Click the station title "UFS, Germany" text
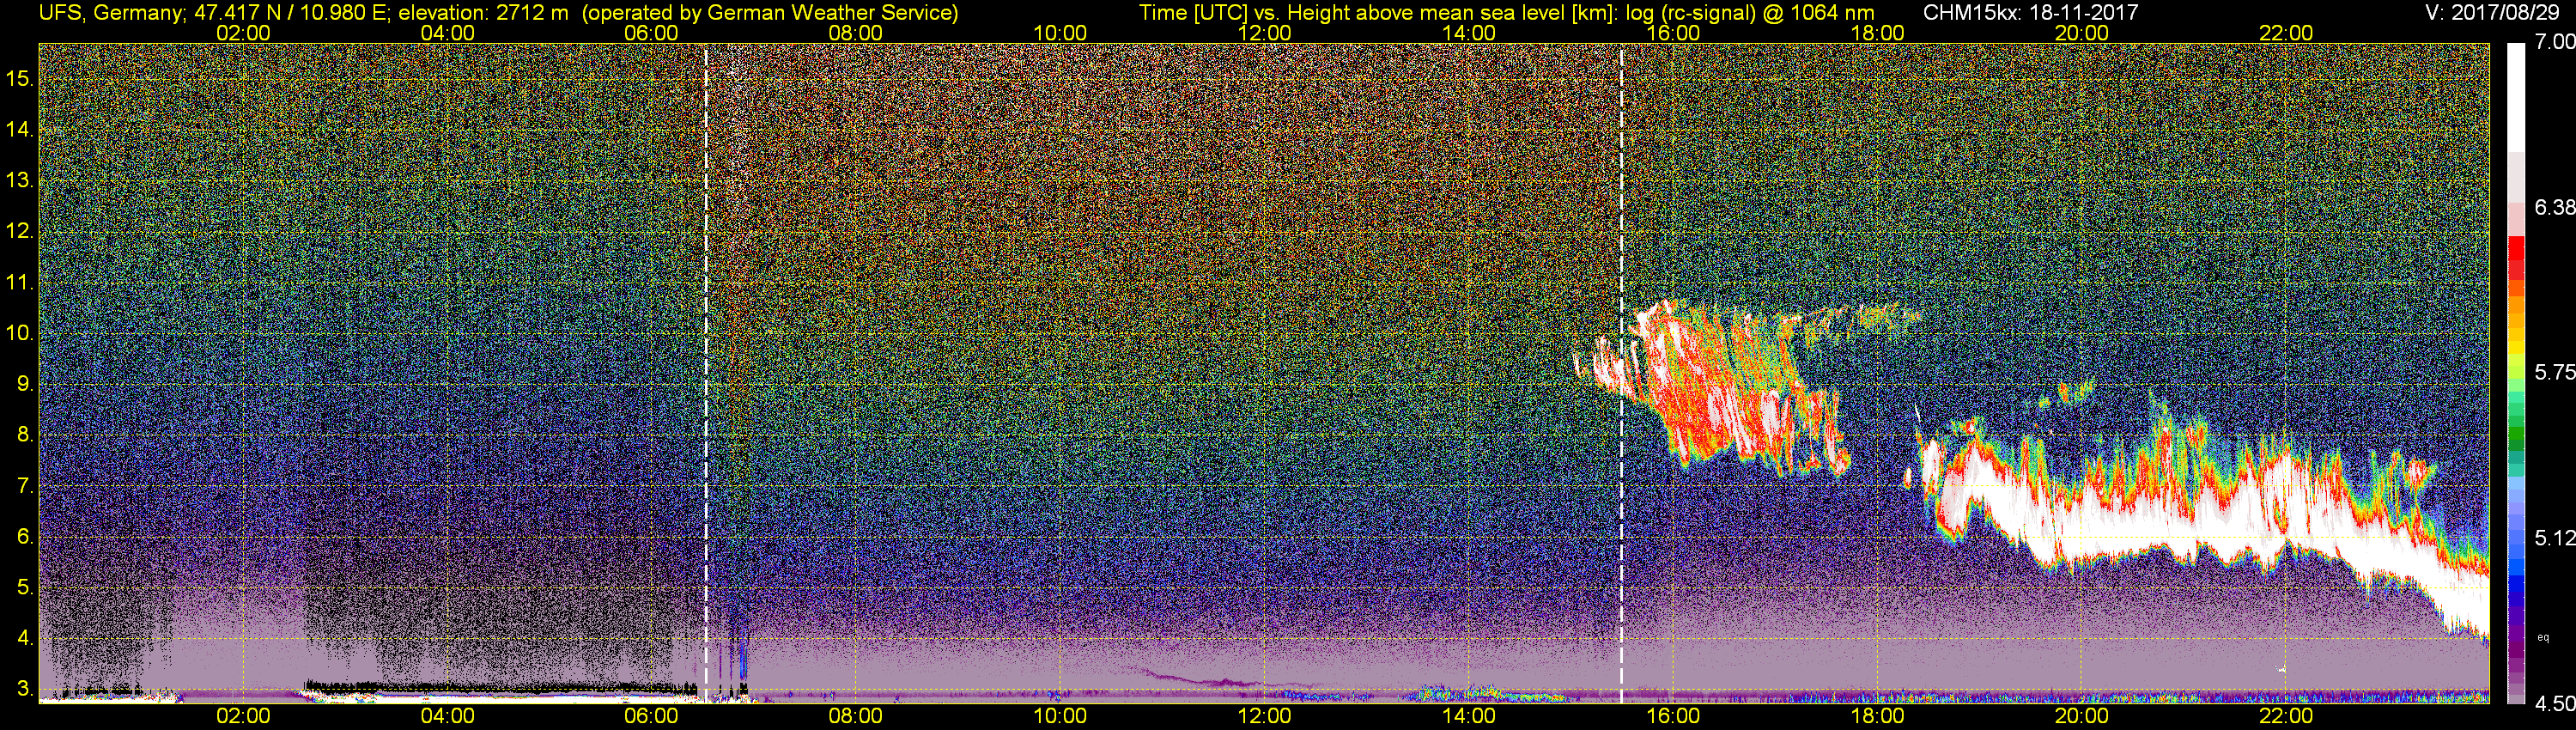Viewport: 2576px width, 730px height. (110, 13)
